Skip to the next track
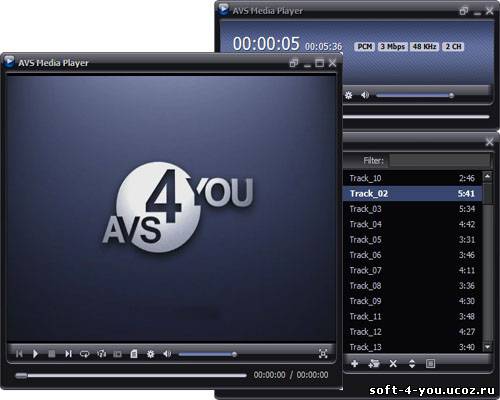Screen dimensions: 500x400 68,354
